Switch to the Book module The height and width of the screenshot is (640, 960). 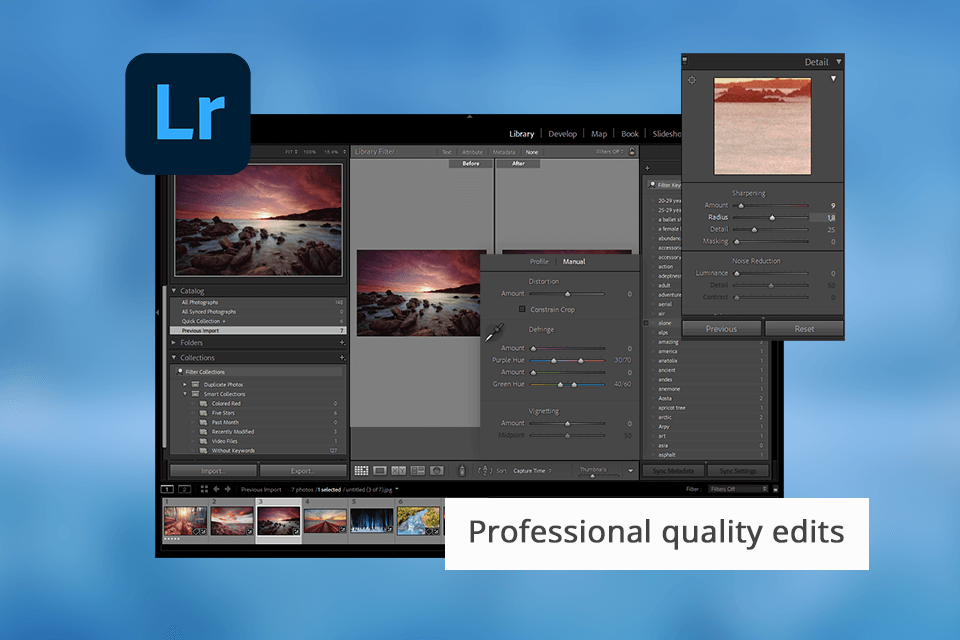(x=629, y=134)
